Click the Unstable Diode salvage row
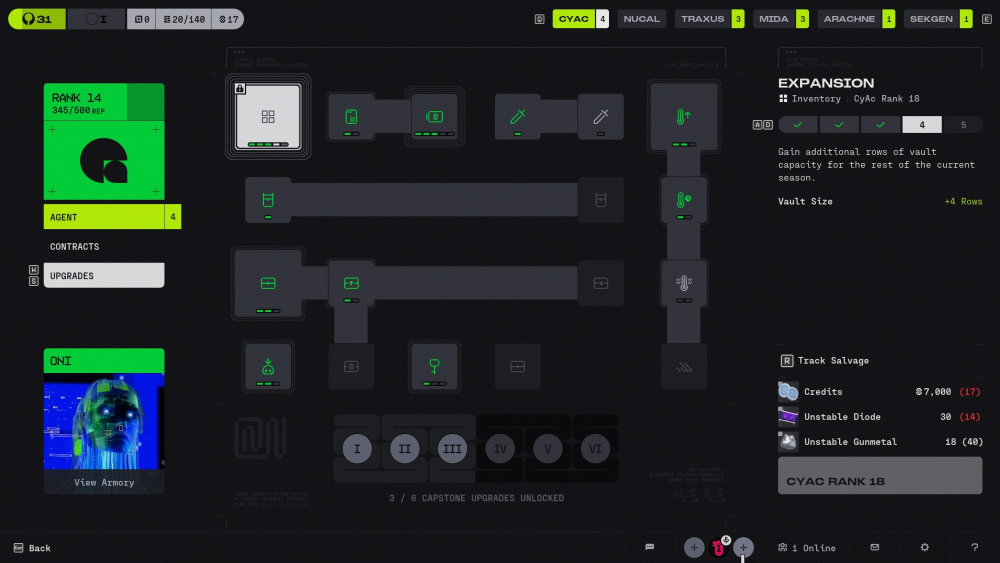 [879, 416]
